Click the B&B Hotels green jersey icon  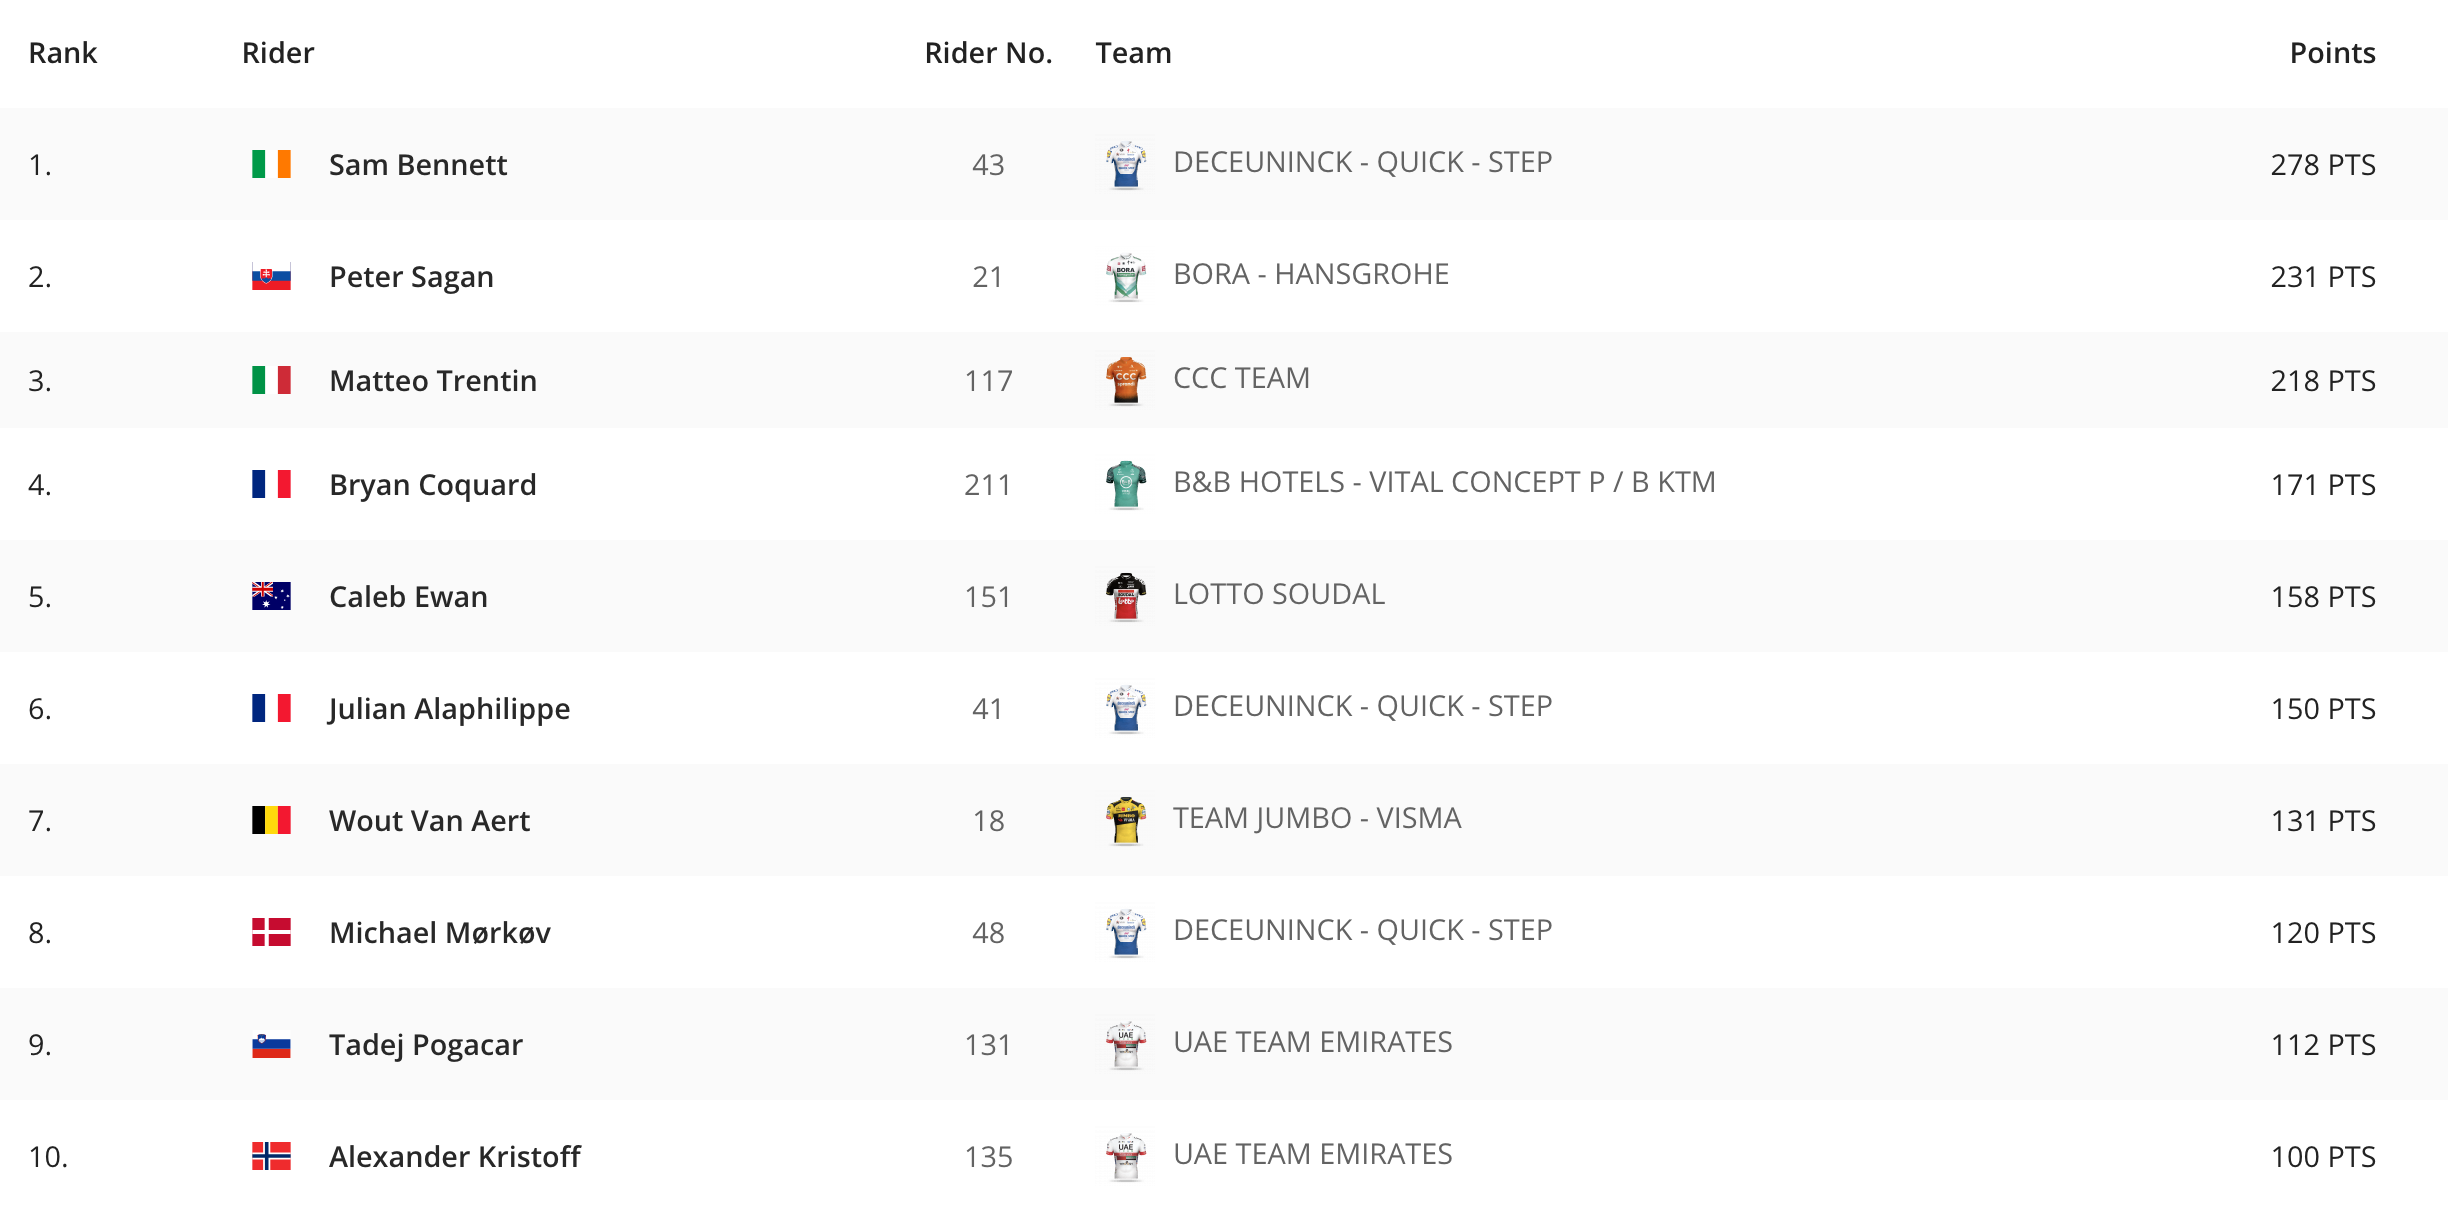point(1126,484)
